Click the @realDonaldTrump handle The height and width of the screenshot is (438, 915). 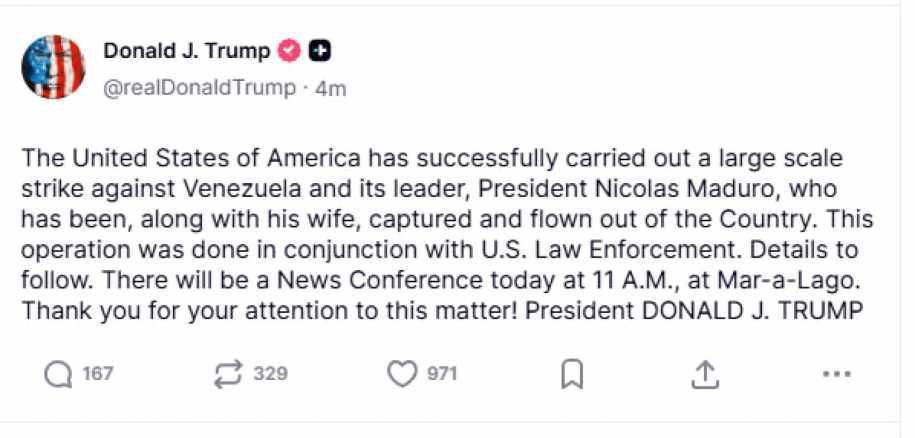click(199, 88)
